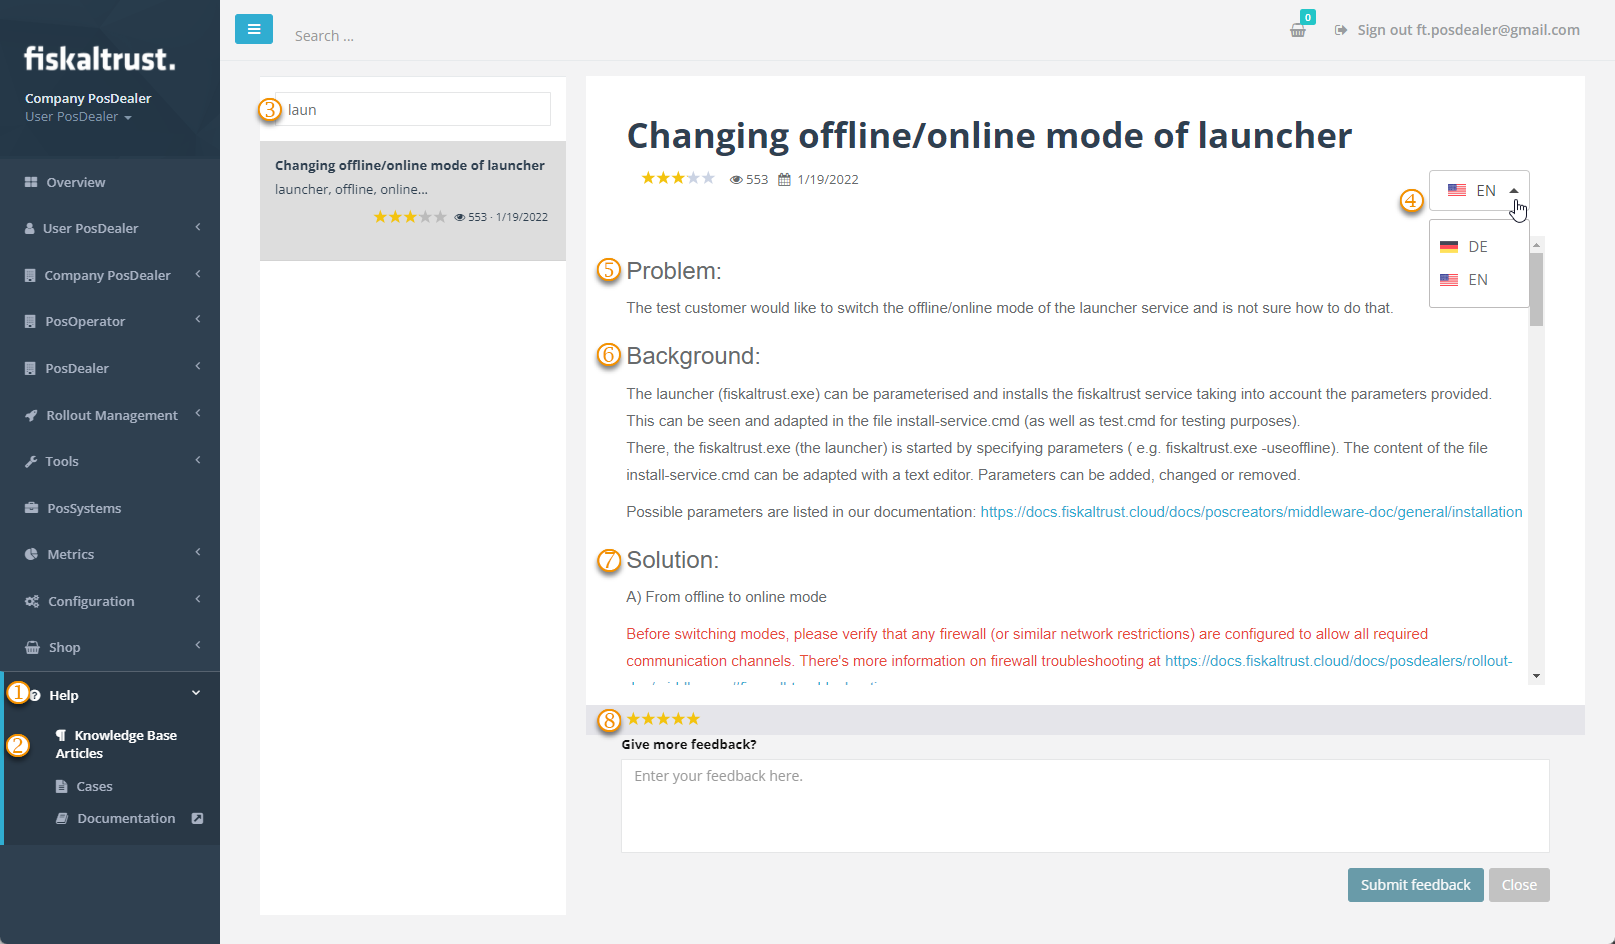Viewport: 1615px width, 944px height.
Task: Click the PosDealer building icon in sidebar
Action: point(30,368)
